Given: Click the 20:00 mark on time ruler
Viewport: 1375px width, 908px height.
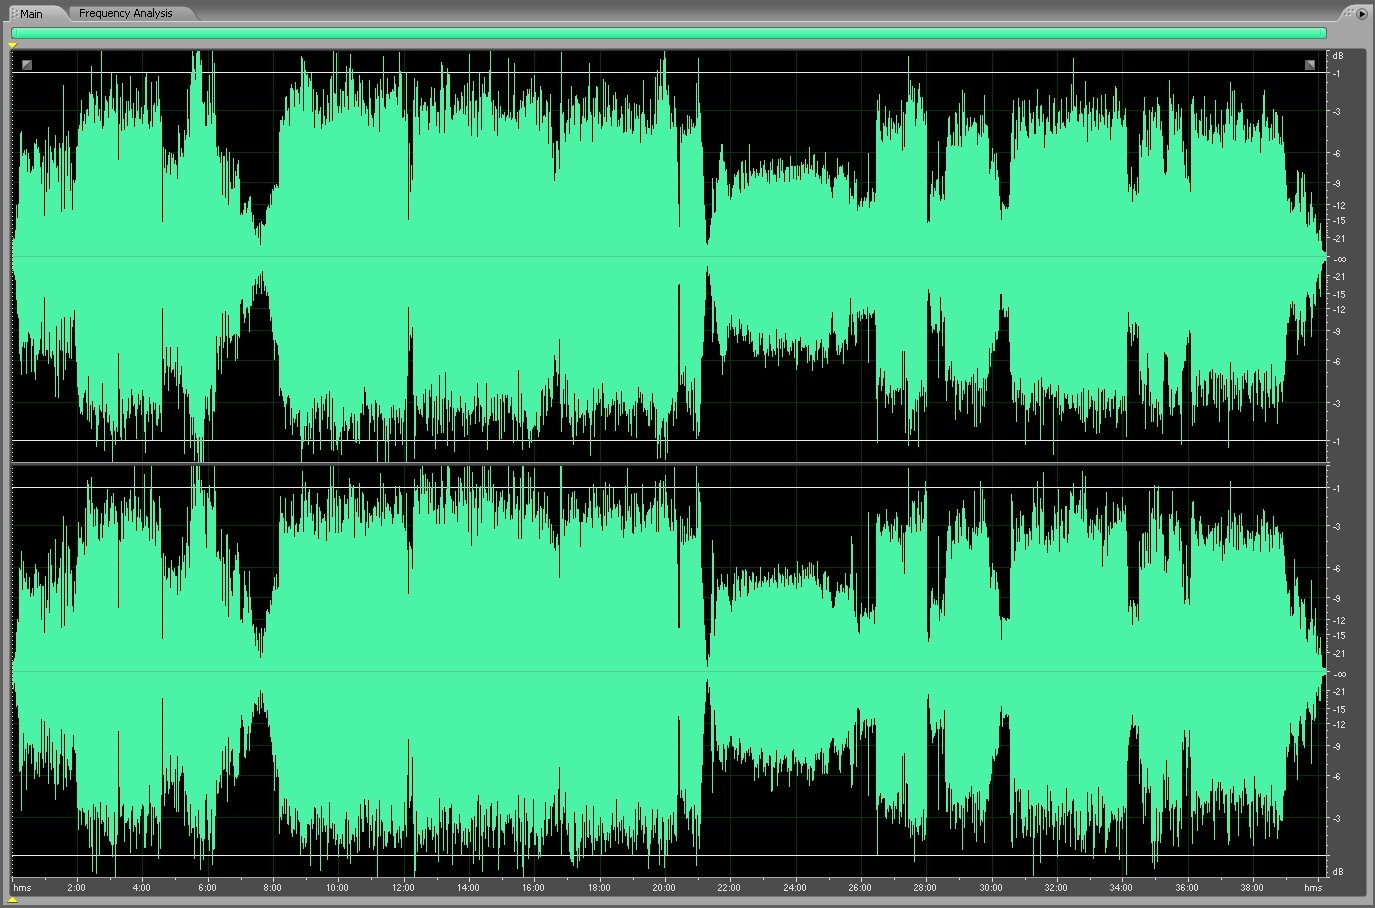Looking at the screenshot, I should 663,887.
